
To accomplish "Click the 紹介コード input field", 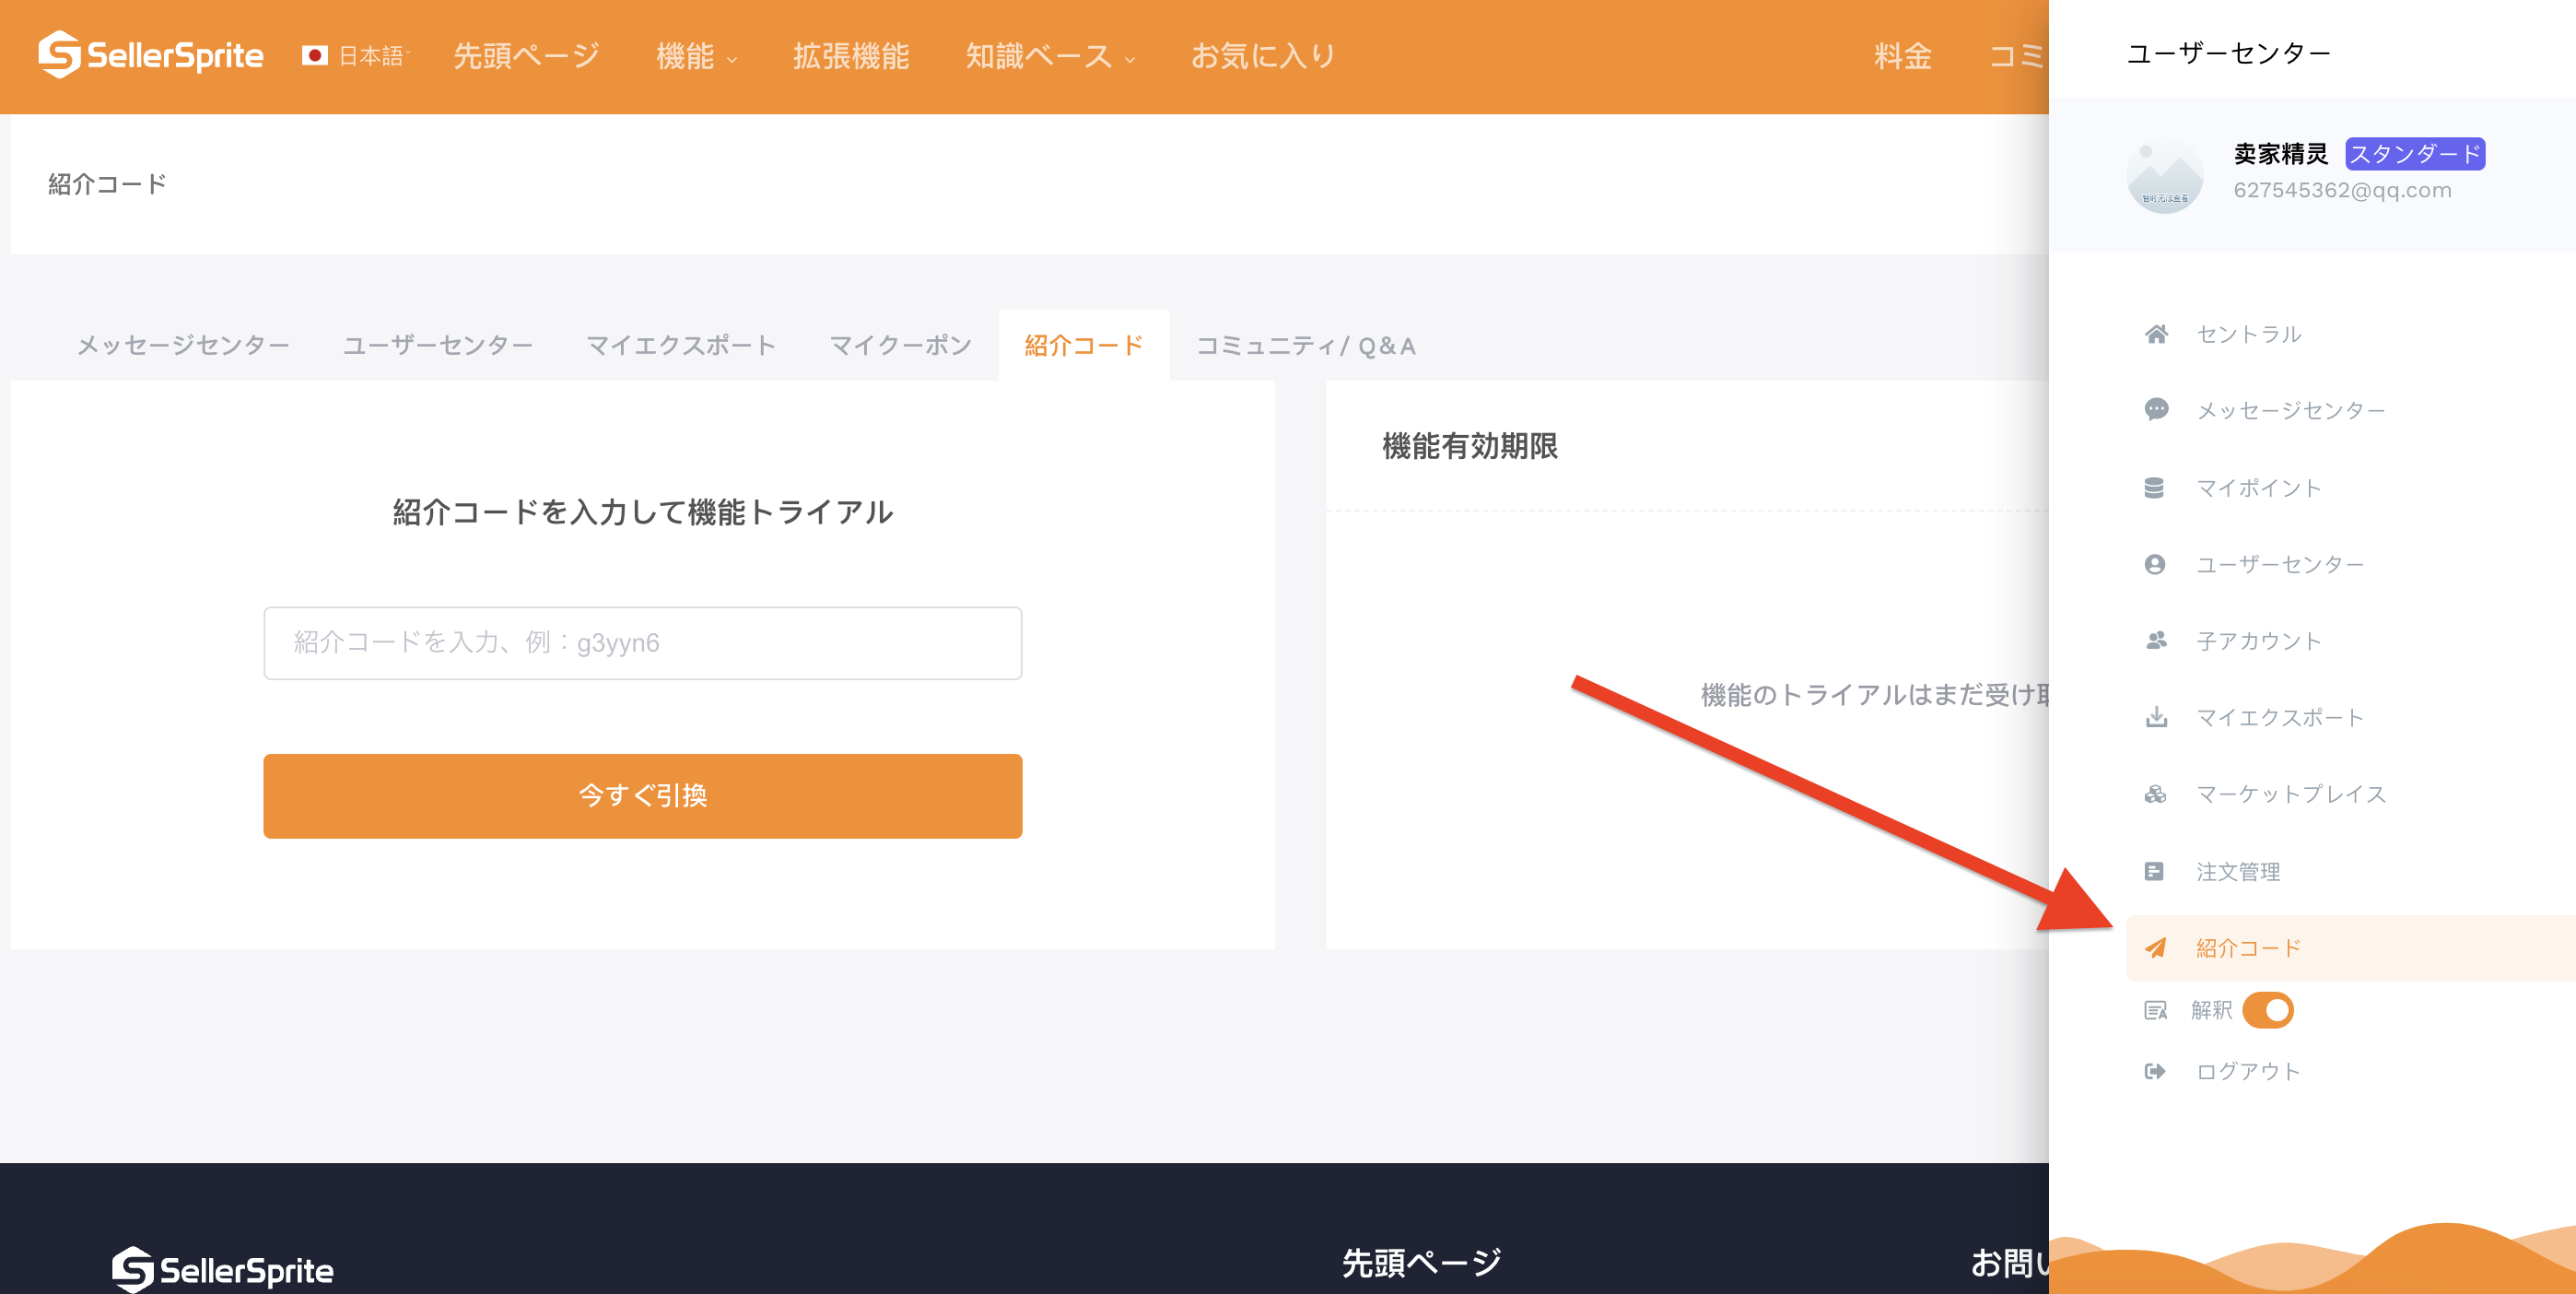I will (x=643, y=643).
